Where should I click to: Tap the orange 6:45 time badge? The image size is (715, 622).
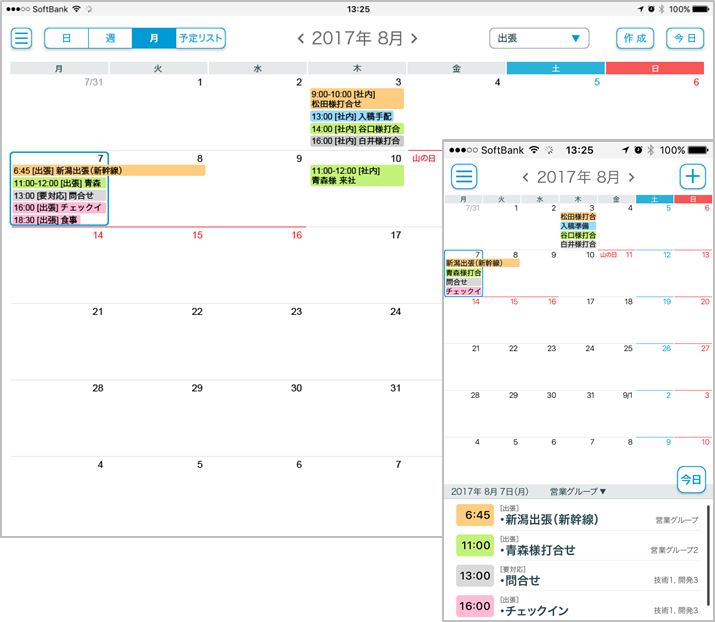(x=475, y=515)
